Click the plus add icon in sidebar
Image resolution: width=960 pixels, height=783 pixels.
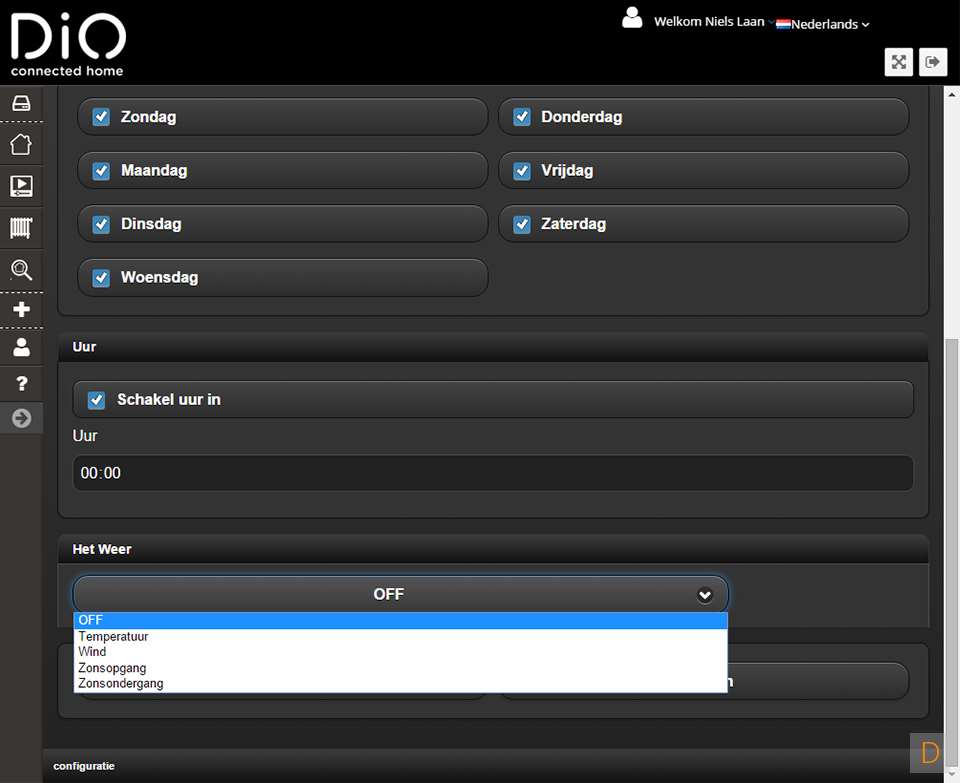[x=21, y=310]
